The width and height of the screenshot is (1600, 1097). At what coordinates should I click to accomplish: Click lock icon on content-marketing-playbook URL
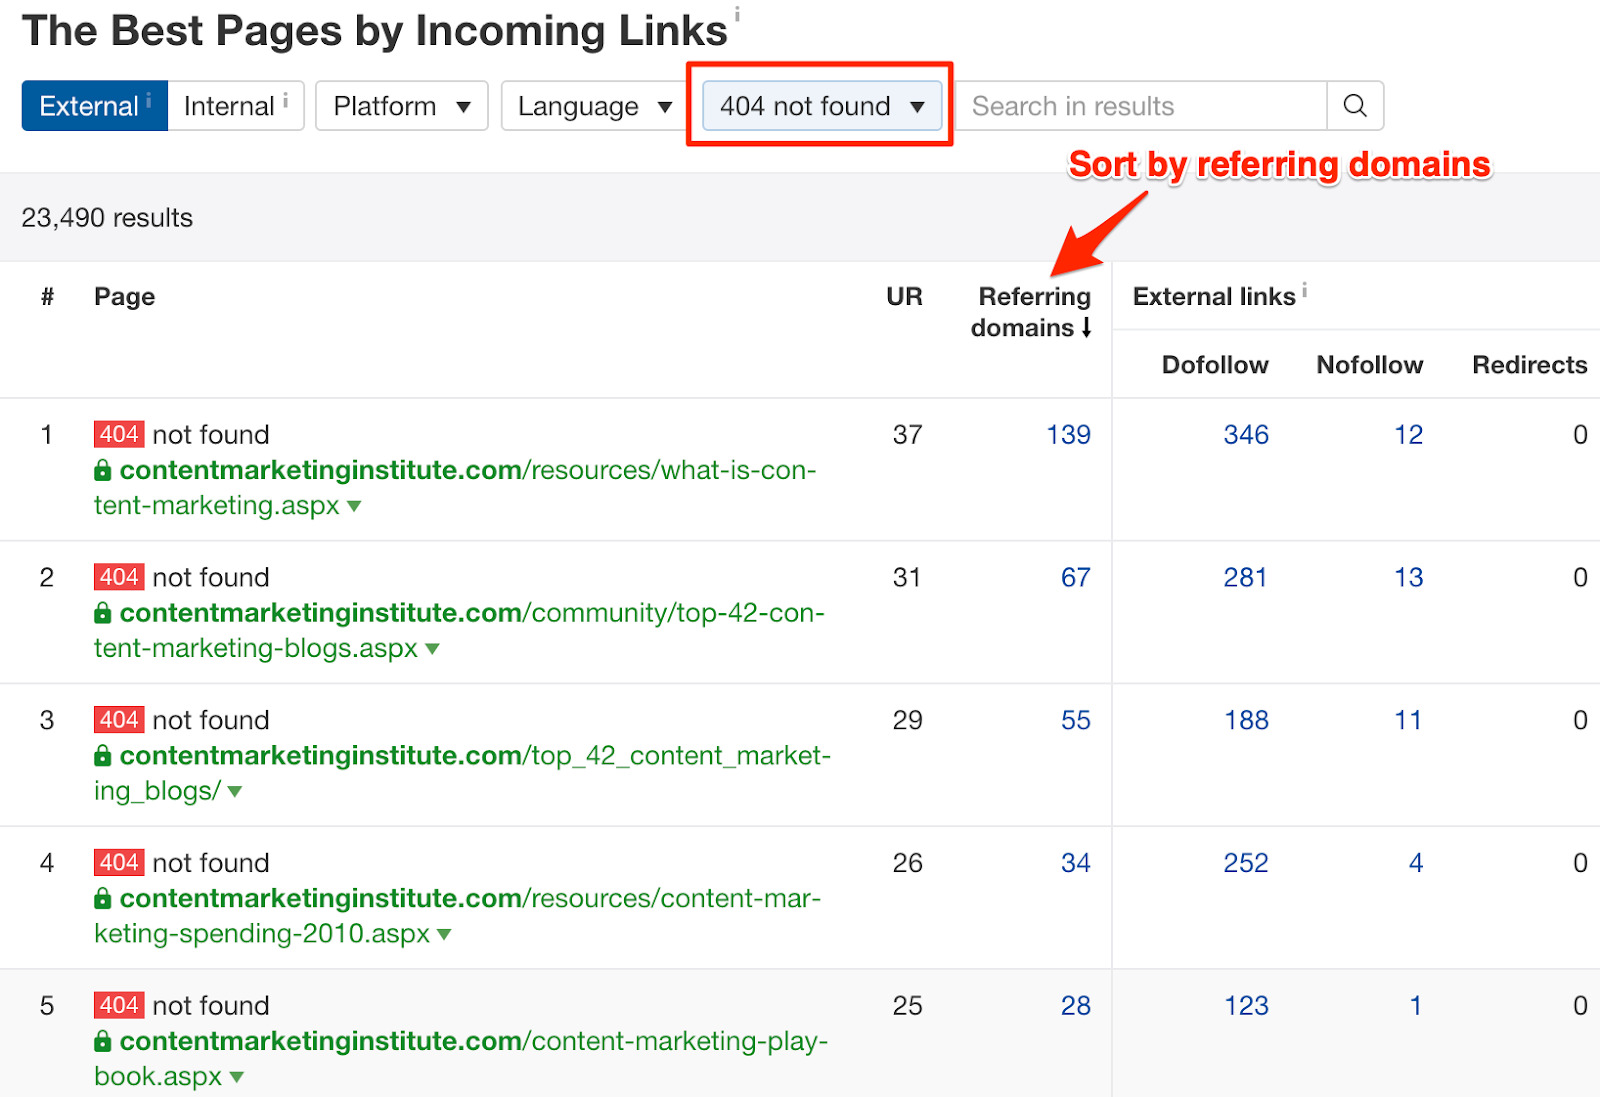(102, 1042)
